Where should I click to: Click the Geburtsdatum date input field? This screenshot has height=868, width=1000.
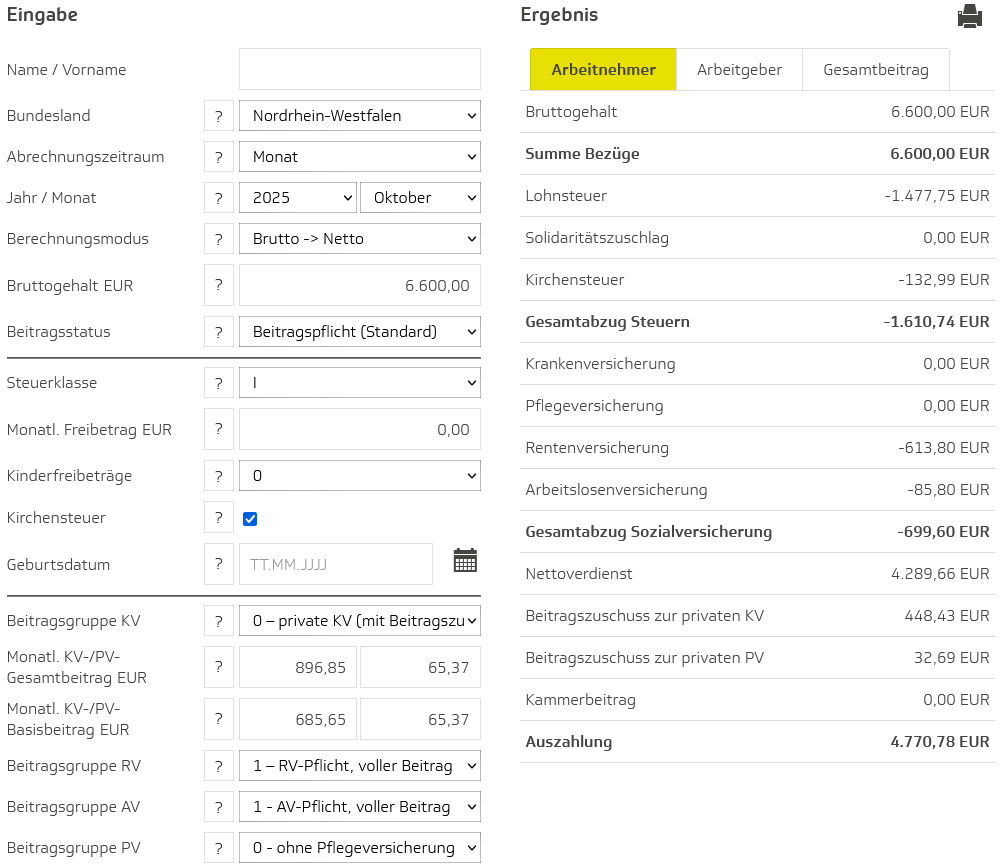pyautogui.click(x=335, y=564)
